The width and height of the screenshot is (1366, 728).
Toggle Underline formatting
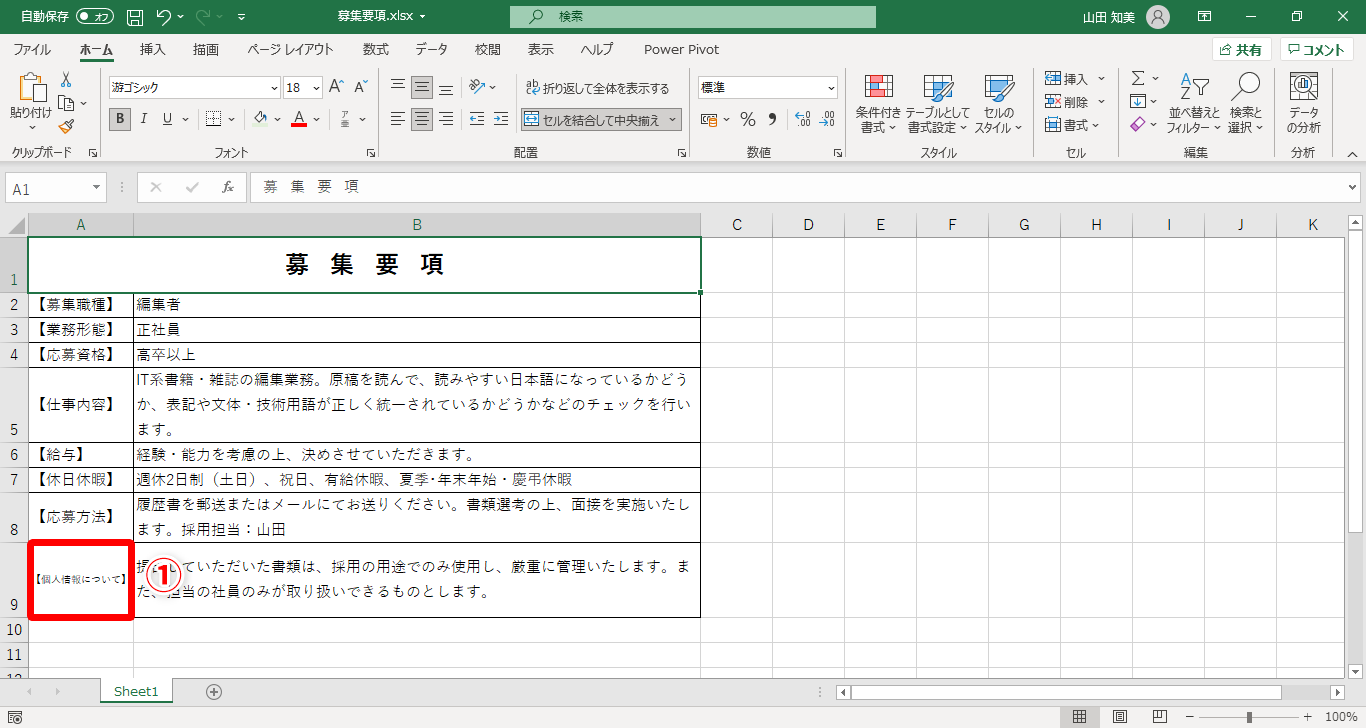click(167, 119)
